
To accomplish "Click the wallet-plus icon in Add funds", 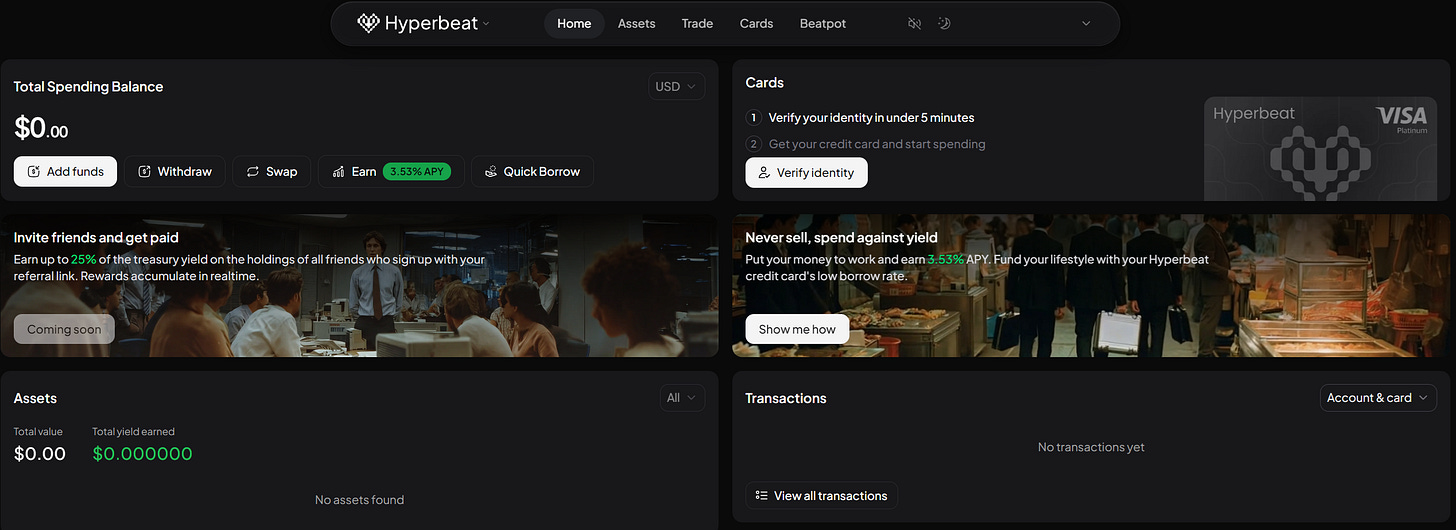I will 34,171.
